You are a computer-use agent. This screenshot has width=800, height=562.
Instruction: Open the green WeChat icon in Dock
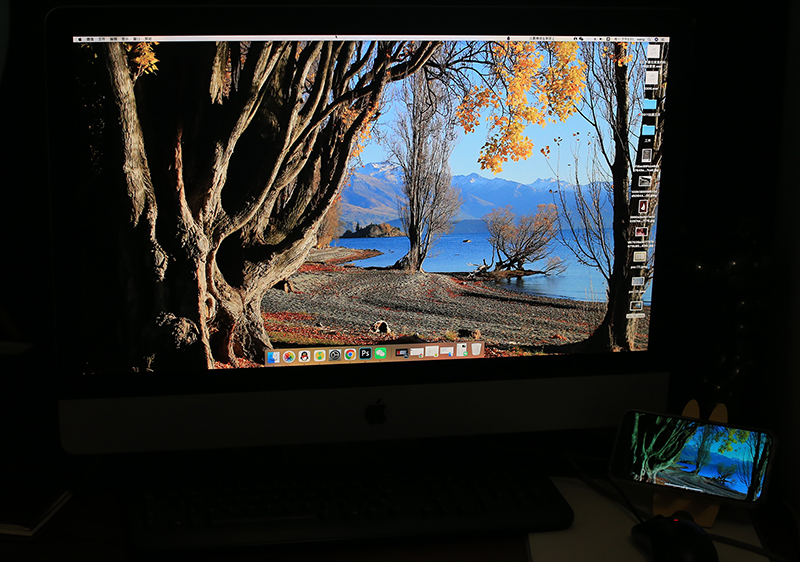tap(381, 353)
